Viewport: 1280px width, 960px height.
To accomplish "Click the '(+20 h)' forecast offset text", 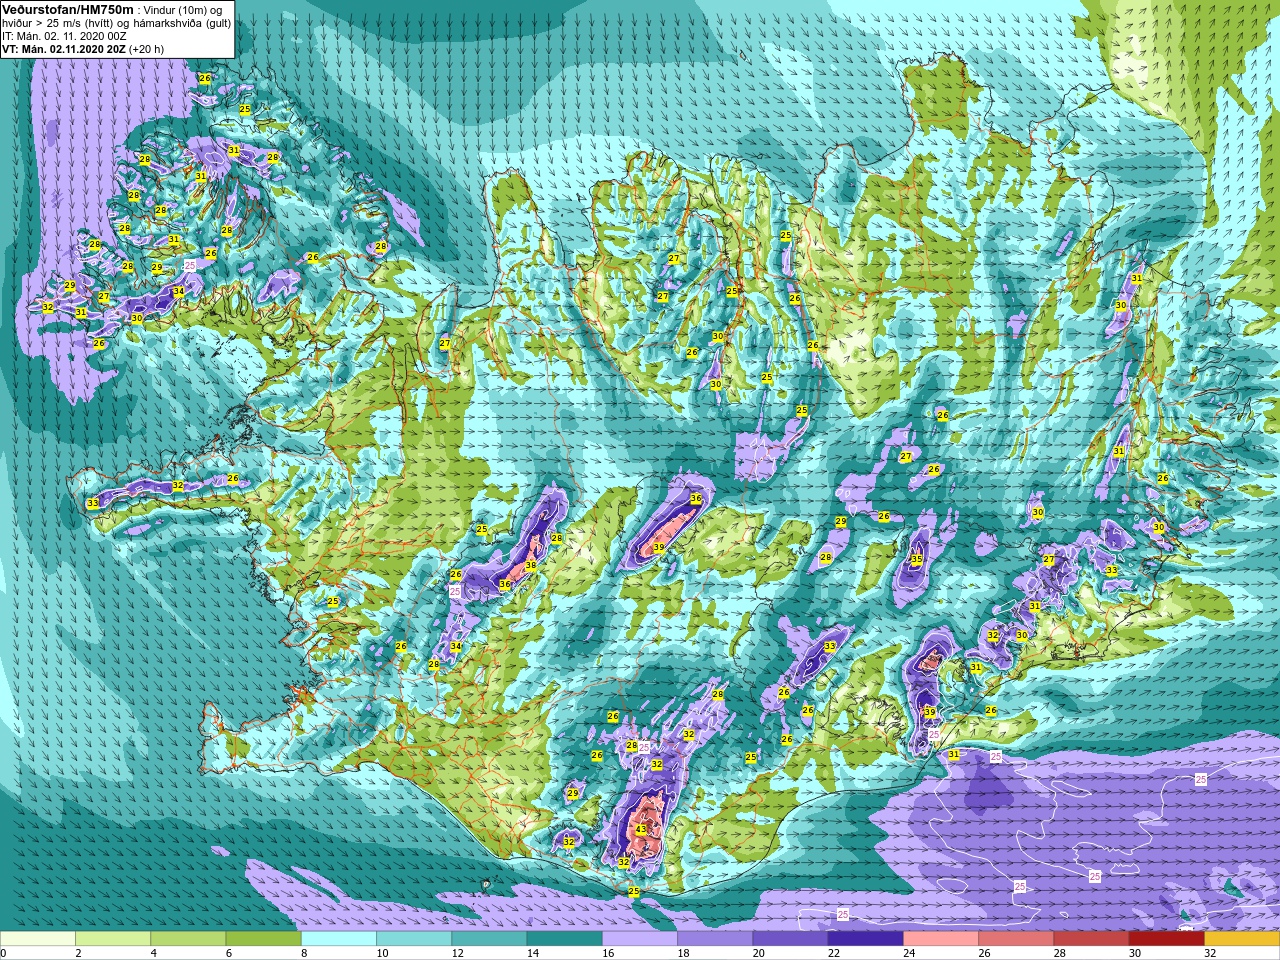I will click(x=146, y=49).
